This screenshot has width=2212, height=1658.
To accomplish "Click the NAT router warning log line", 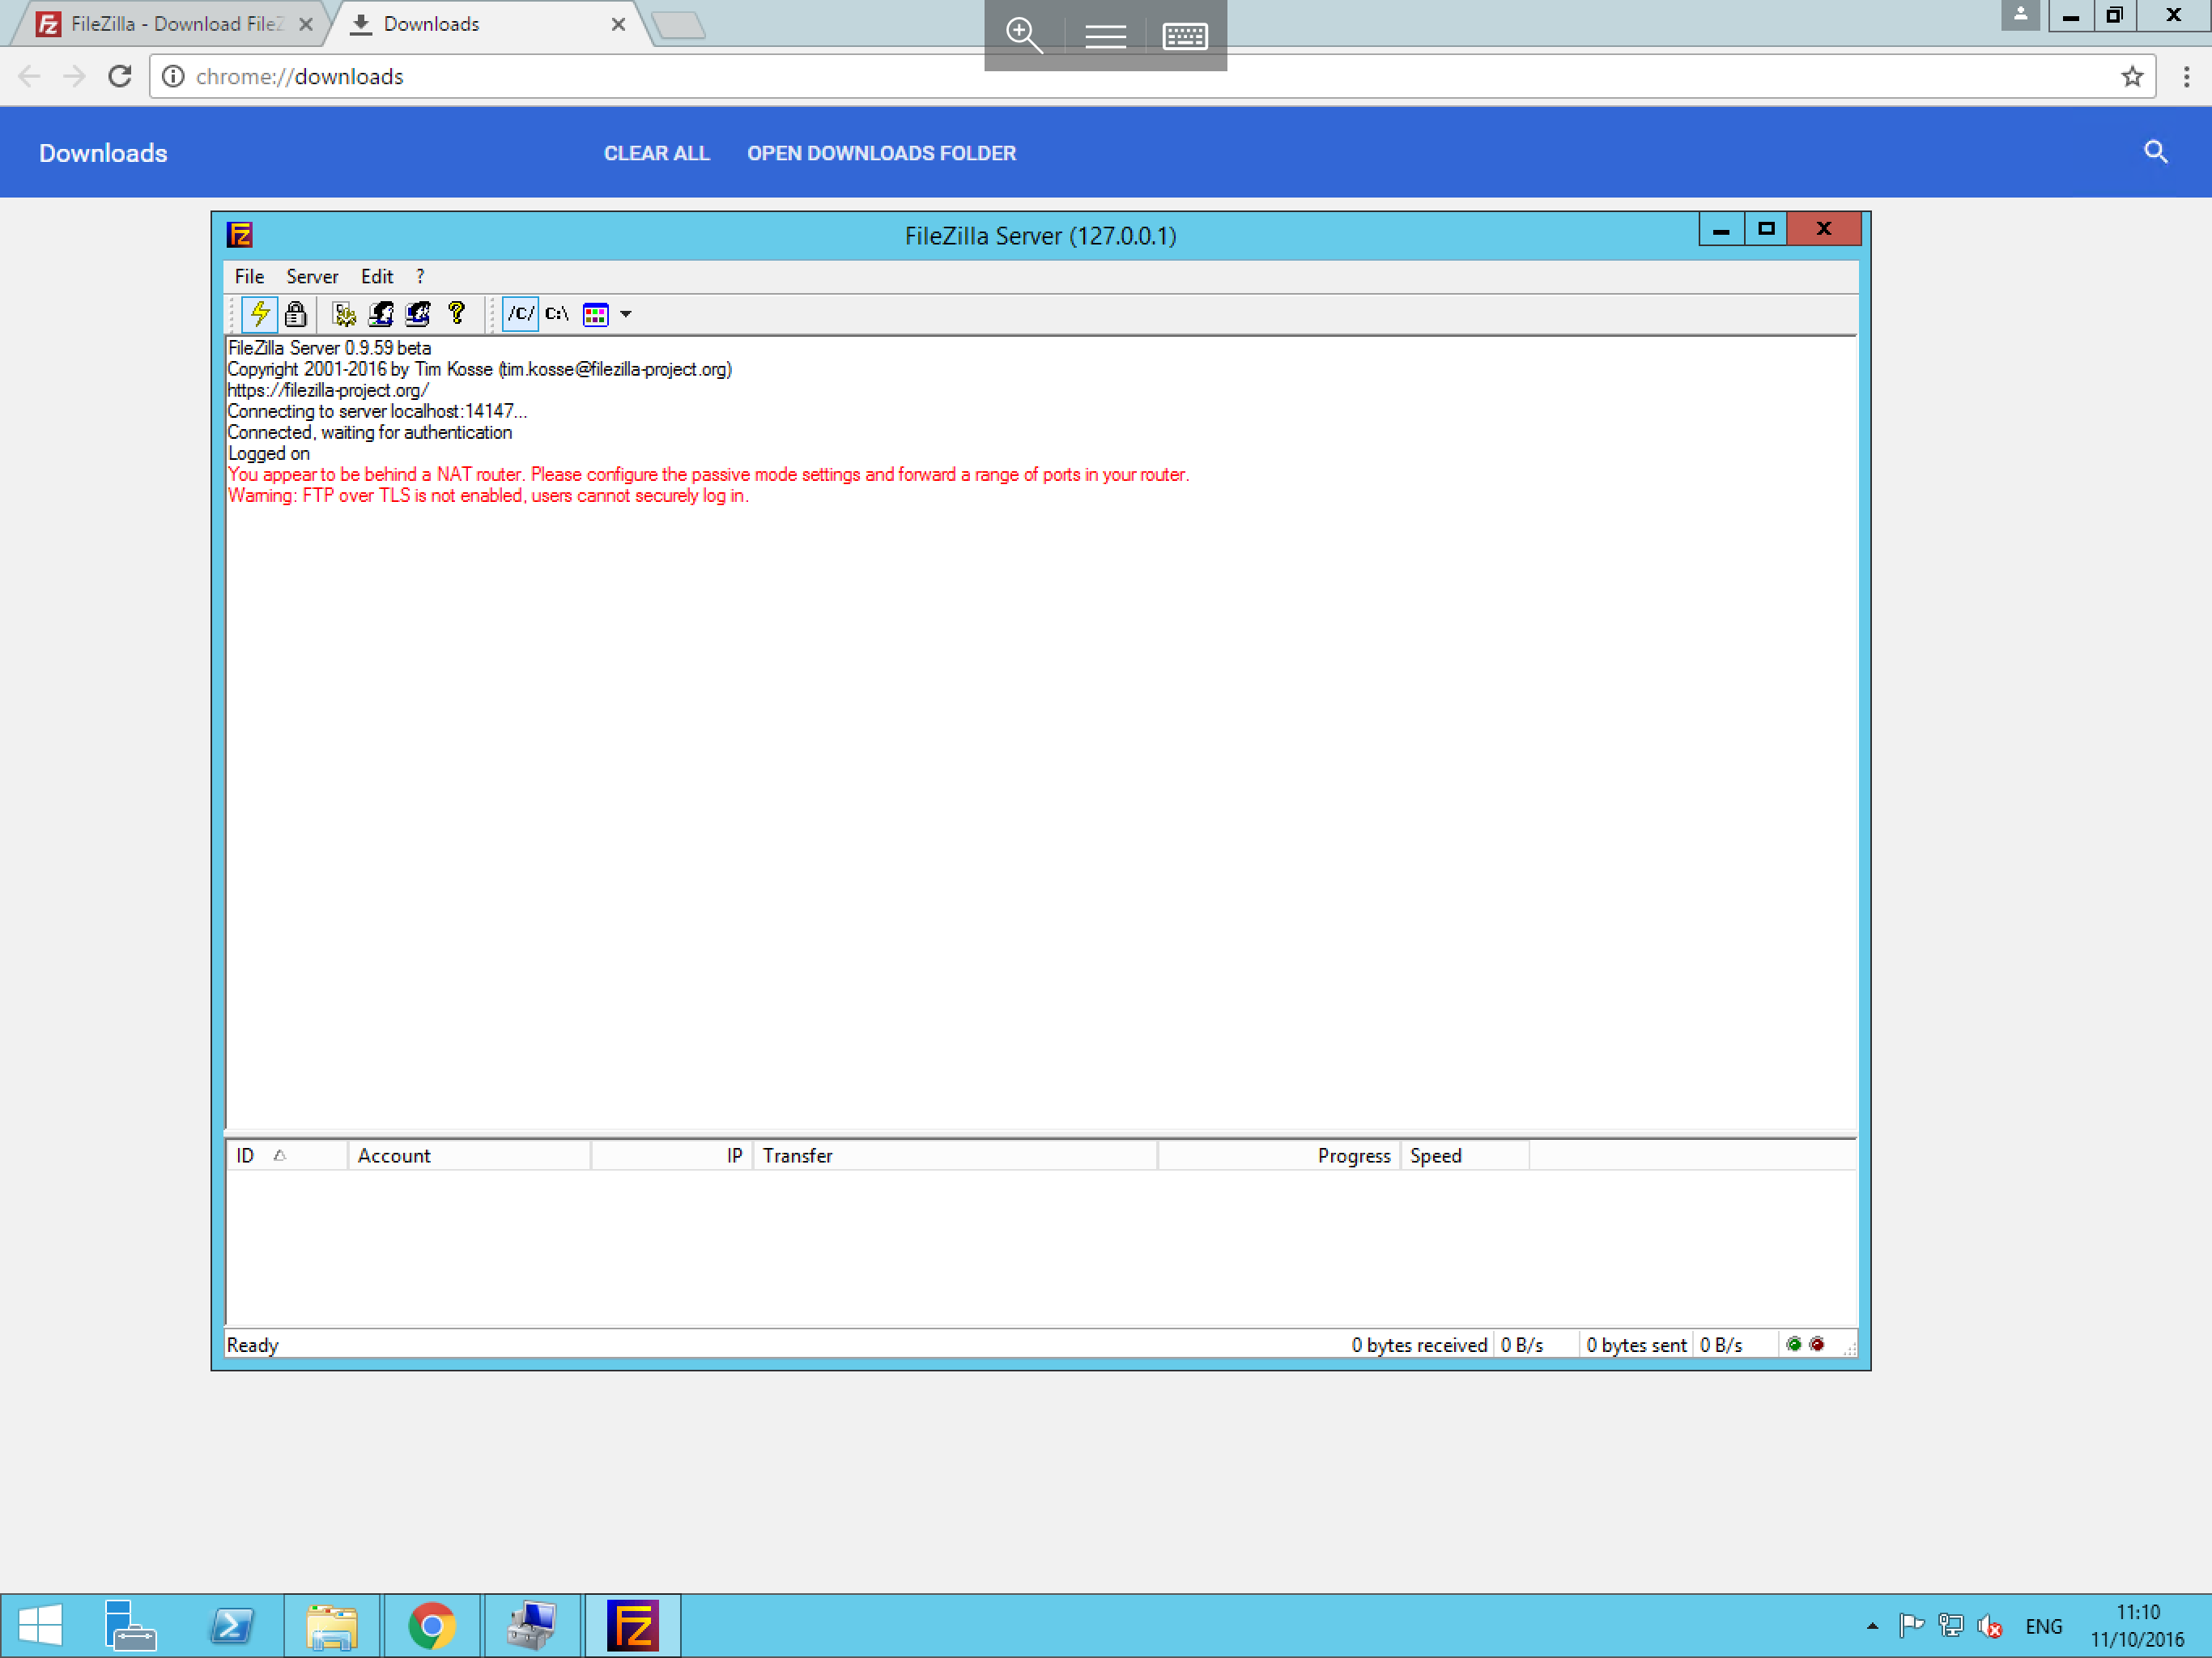I will tap(708, 474).
